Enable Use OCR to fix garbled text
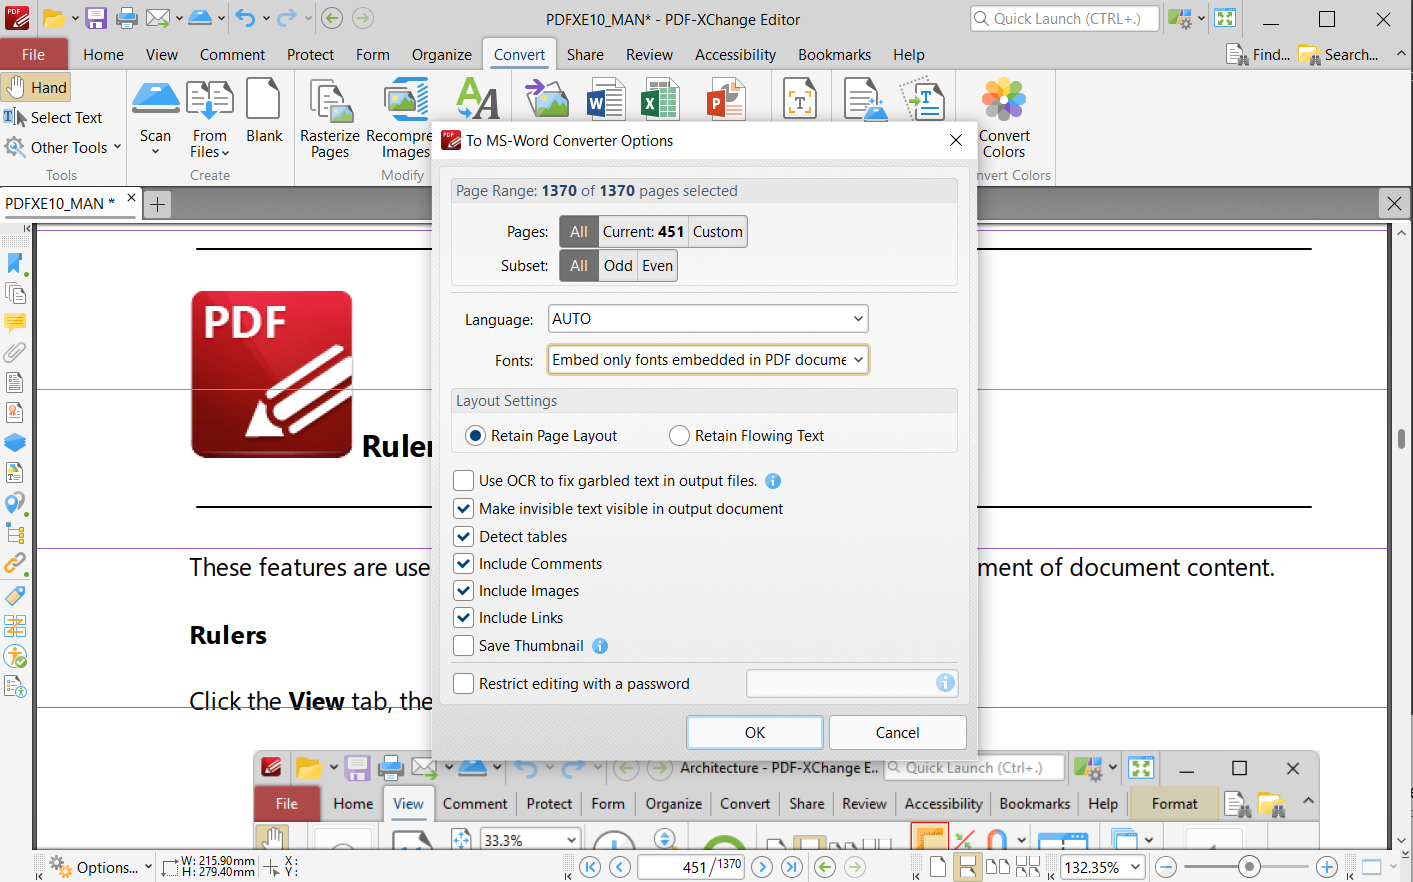 464,481
